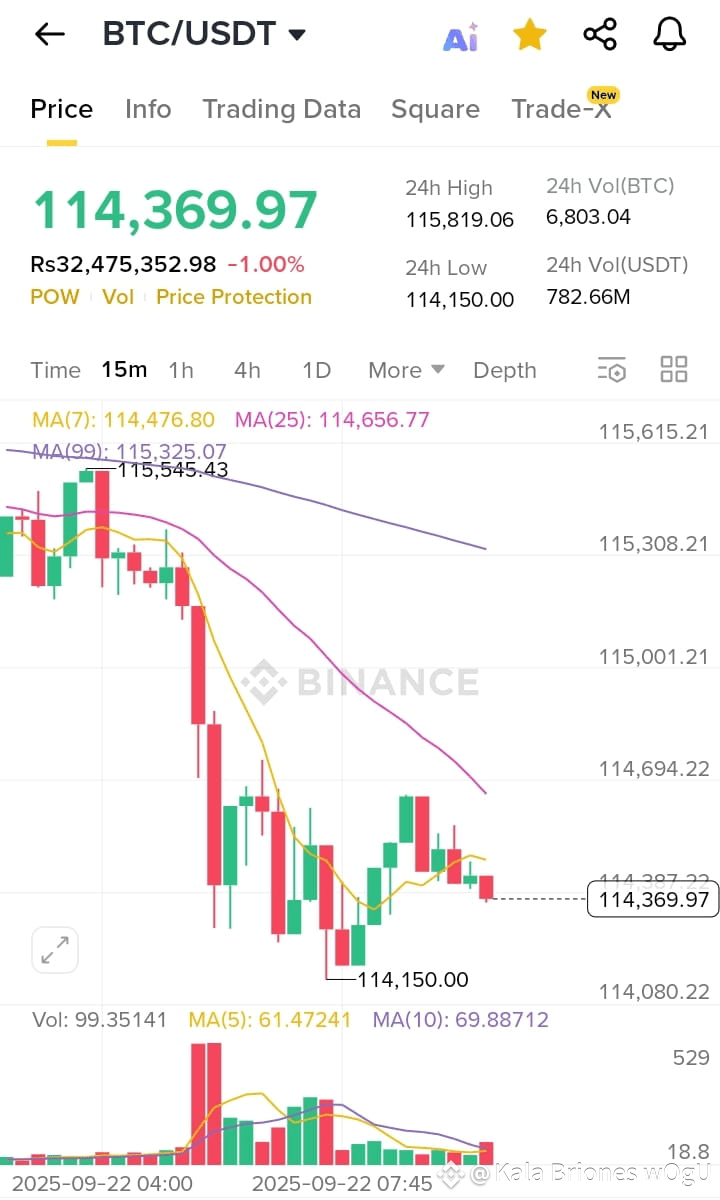720x1200 pixels.
Task: Select the 4h chart interval
Action: (x=247, y=370)
